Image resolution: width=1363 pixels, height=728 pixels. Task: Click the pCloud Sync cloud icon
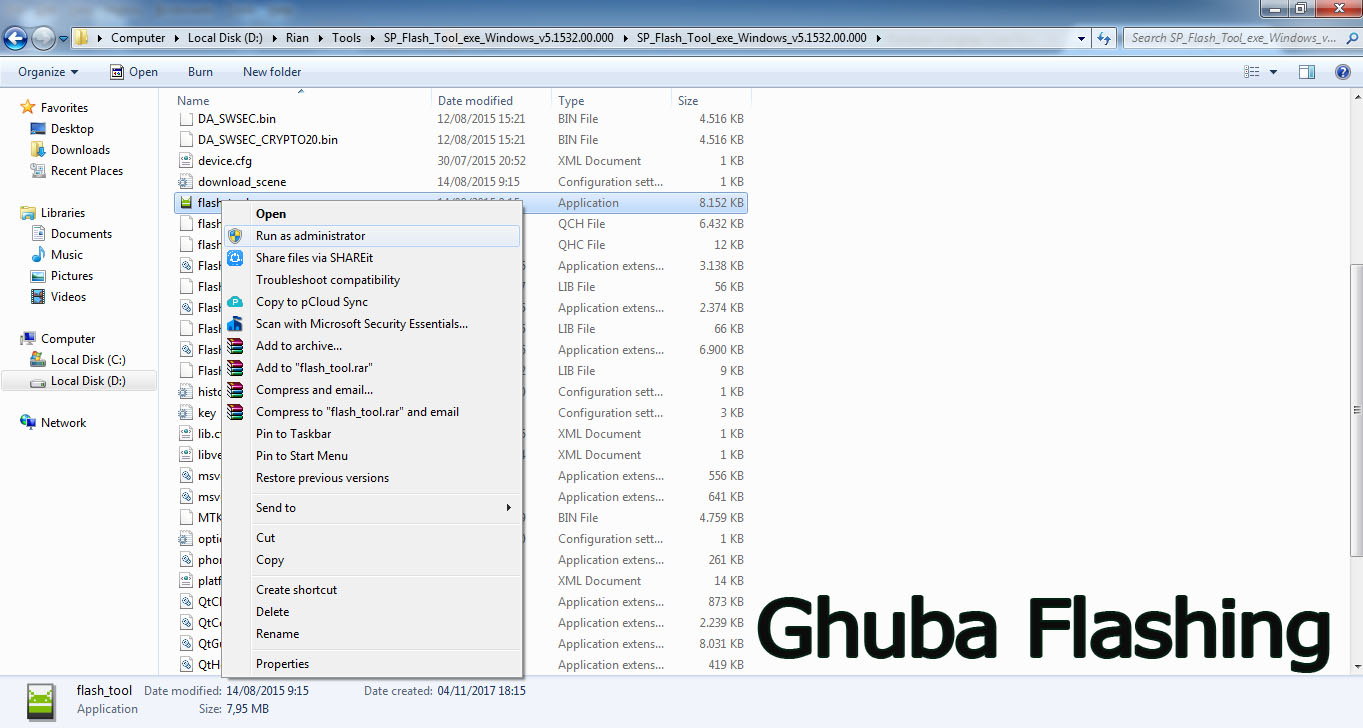tap(235, 301)
